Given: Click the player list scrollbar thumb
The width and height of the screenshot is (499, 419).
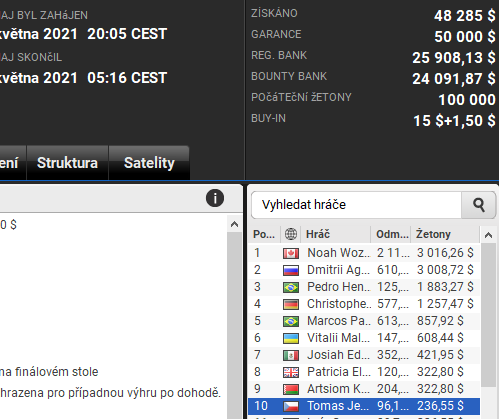Looking at the screenshot, I should 489,315.
